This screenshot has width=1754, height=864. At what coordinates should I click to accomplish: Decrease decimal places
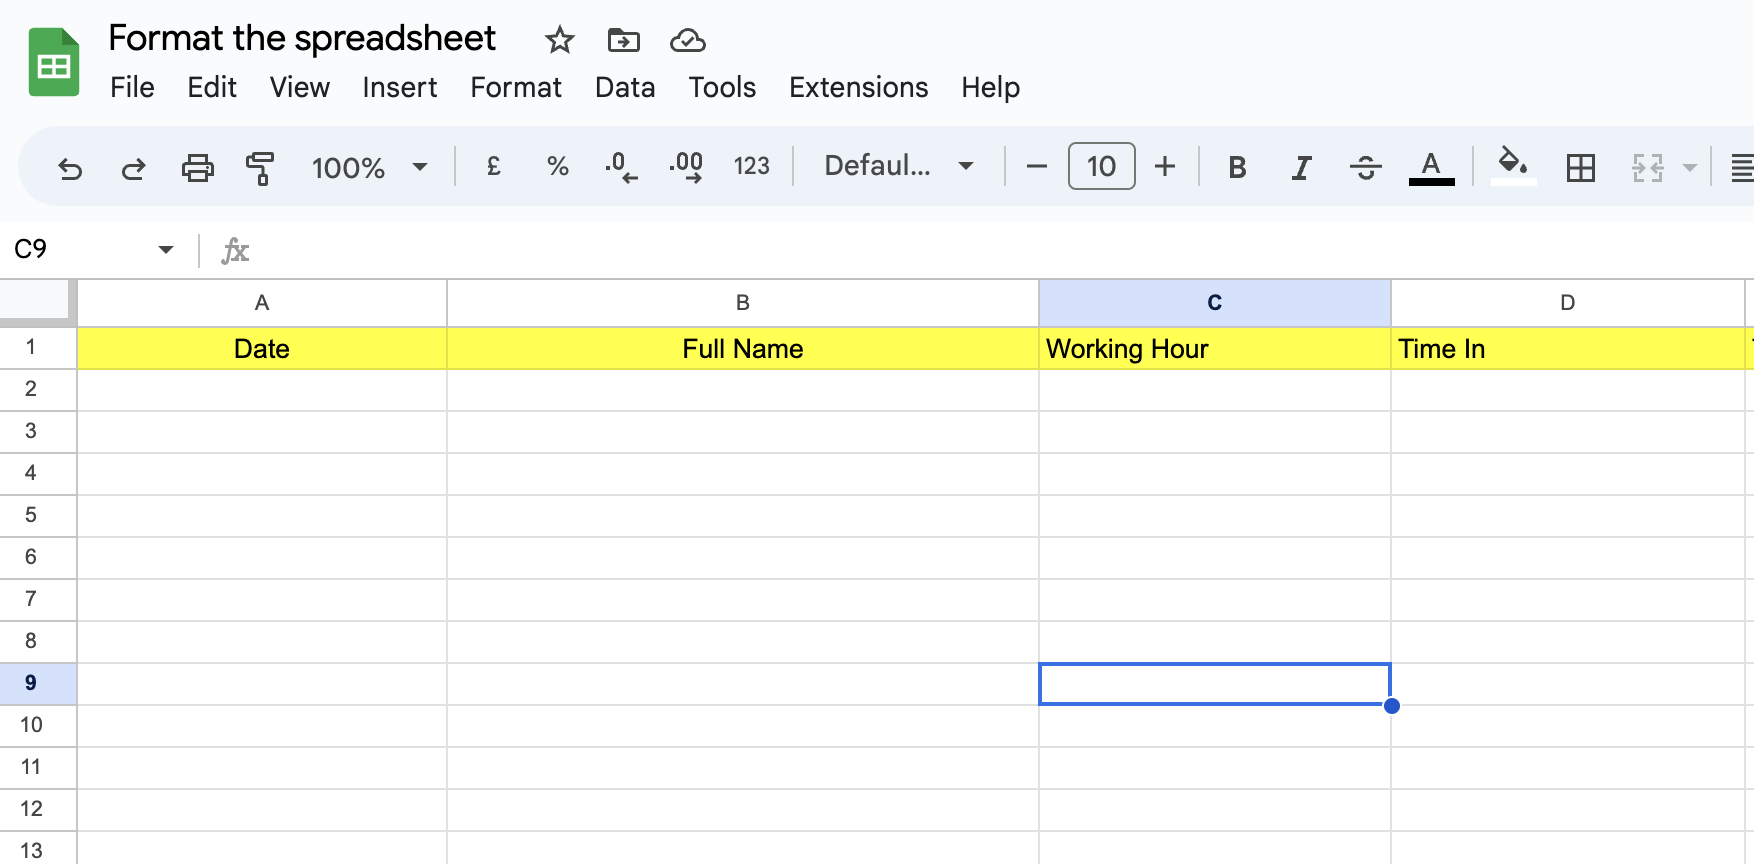[x=621, y=167]
